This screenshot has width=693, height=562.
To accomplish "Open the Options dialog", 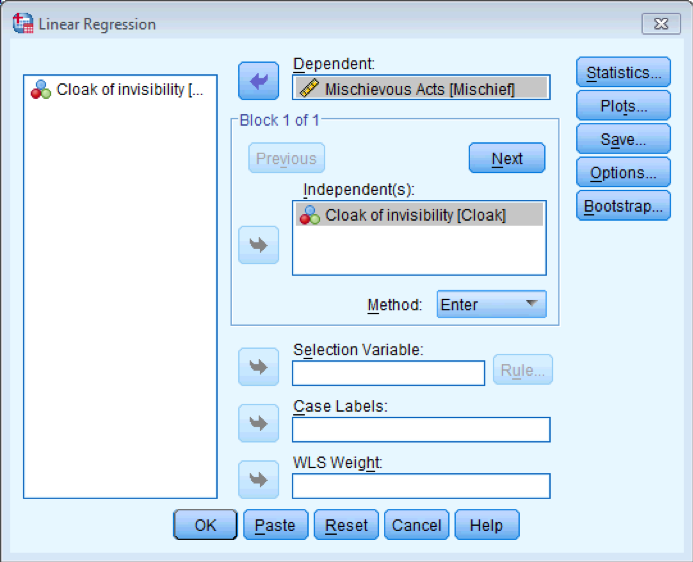I will [623, 172].
